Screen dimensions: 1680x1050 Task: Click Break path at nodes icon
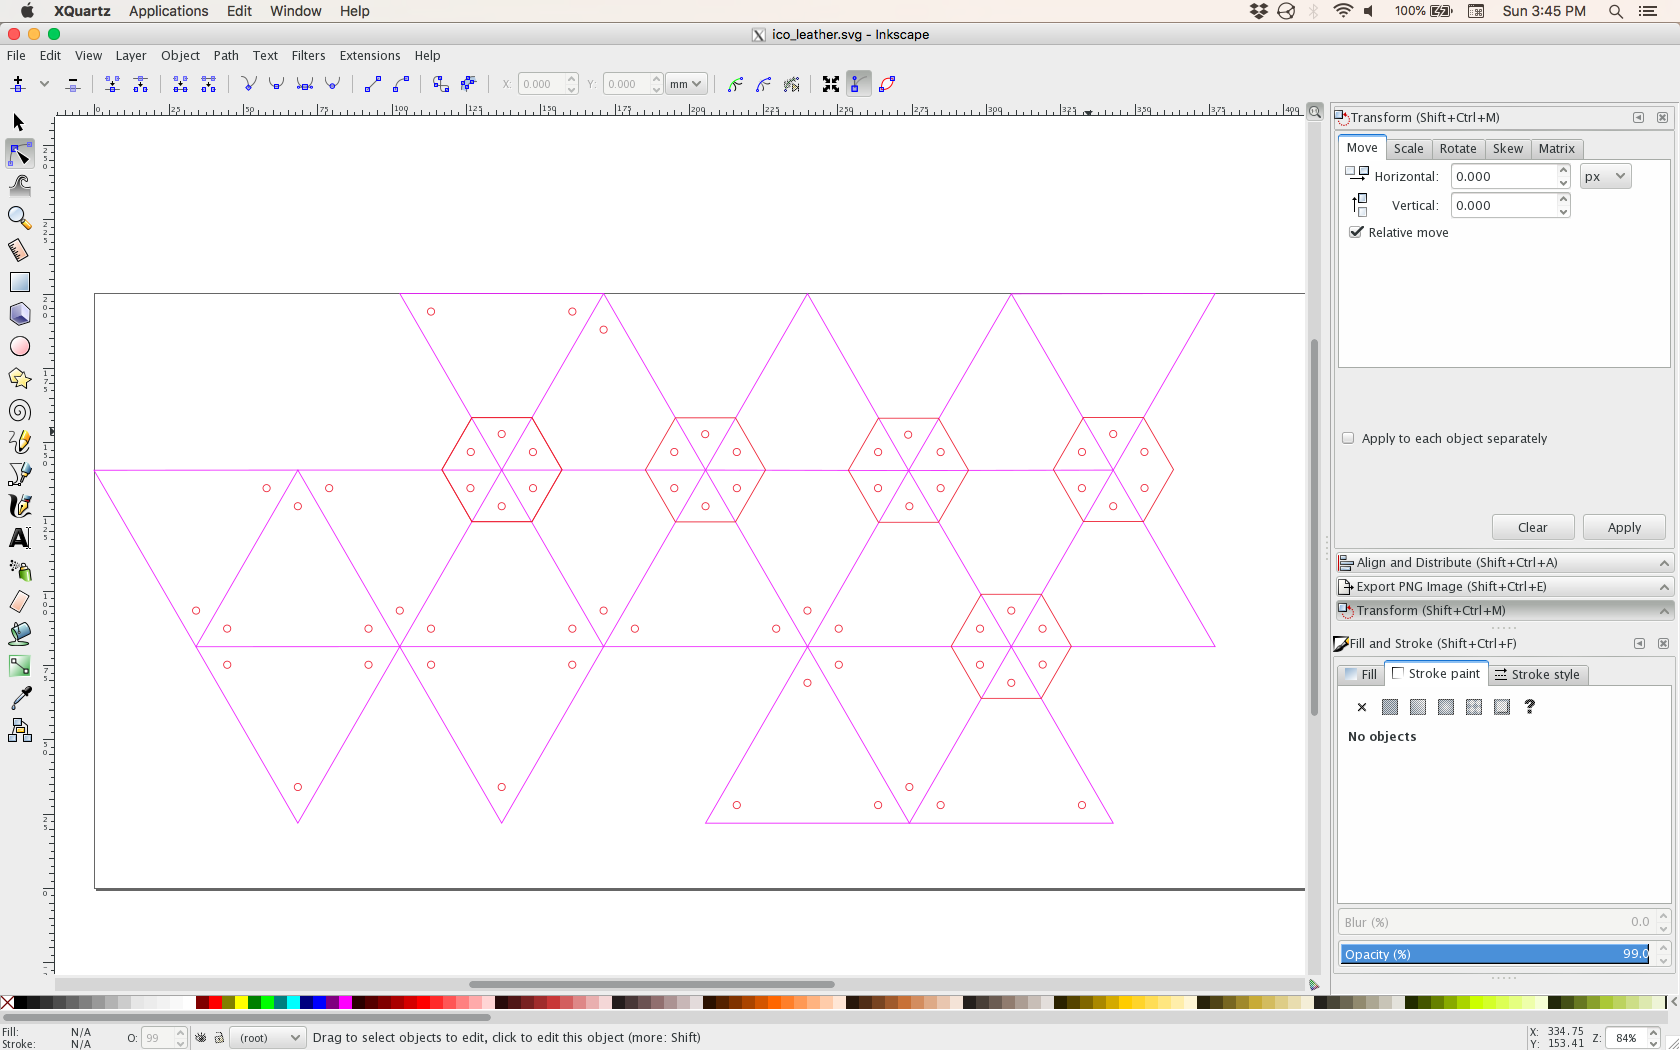point(141,84)
